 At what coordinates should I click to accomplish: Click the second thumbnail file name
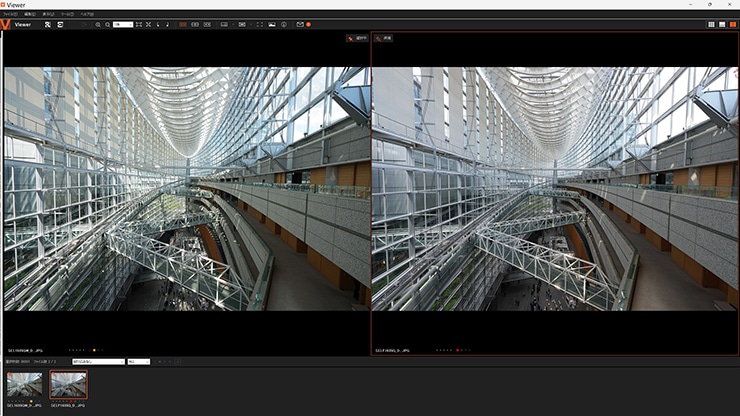(x=68, y=406)
